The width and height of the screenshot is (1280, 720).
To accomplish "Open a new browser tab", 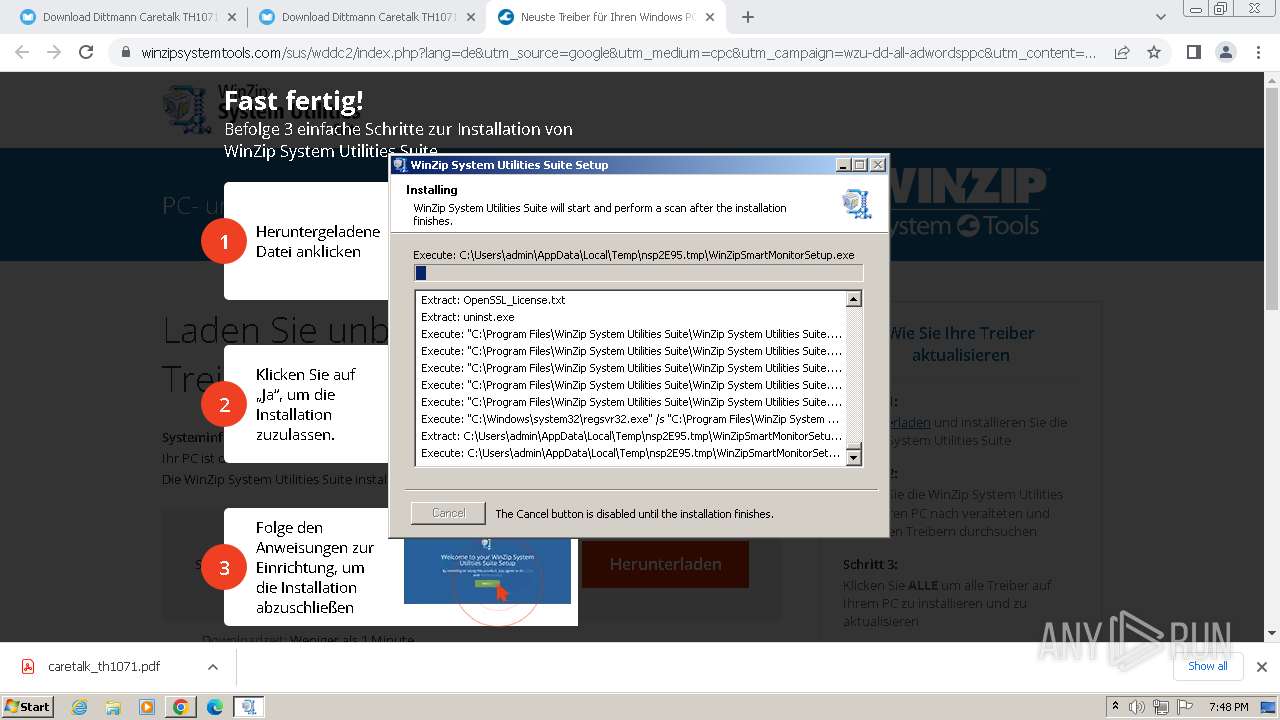I will click(748, 17).
